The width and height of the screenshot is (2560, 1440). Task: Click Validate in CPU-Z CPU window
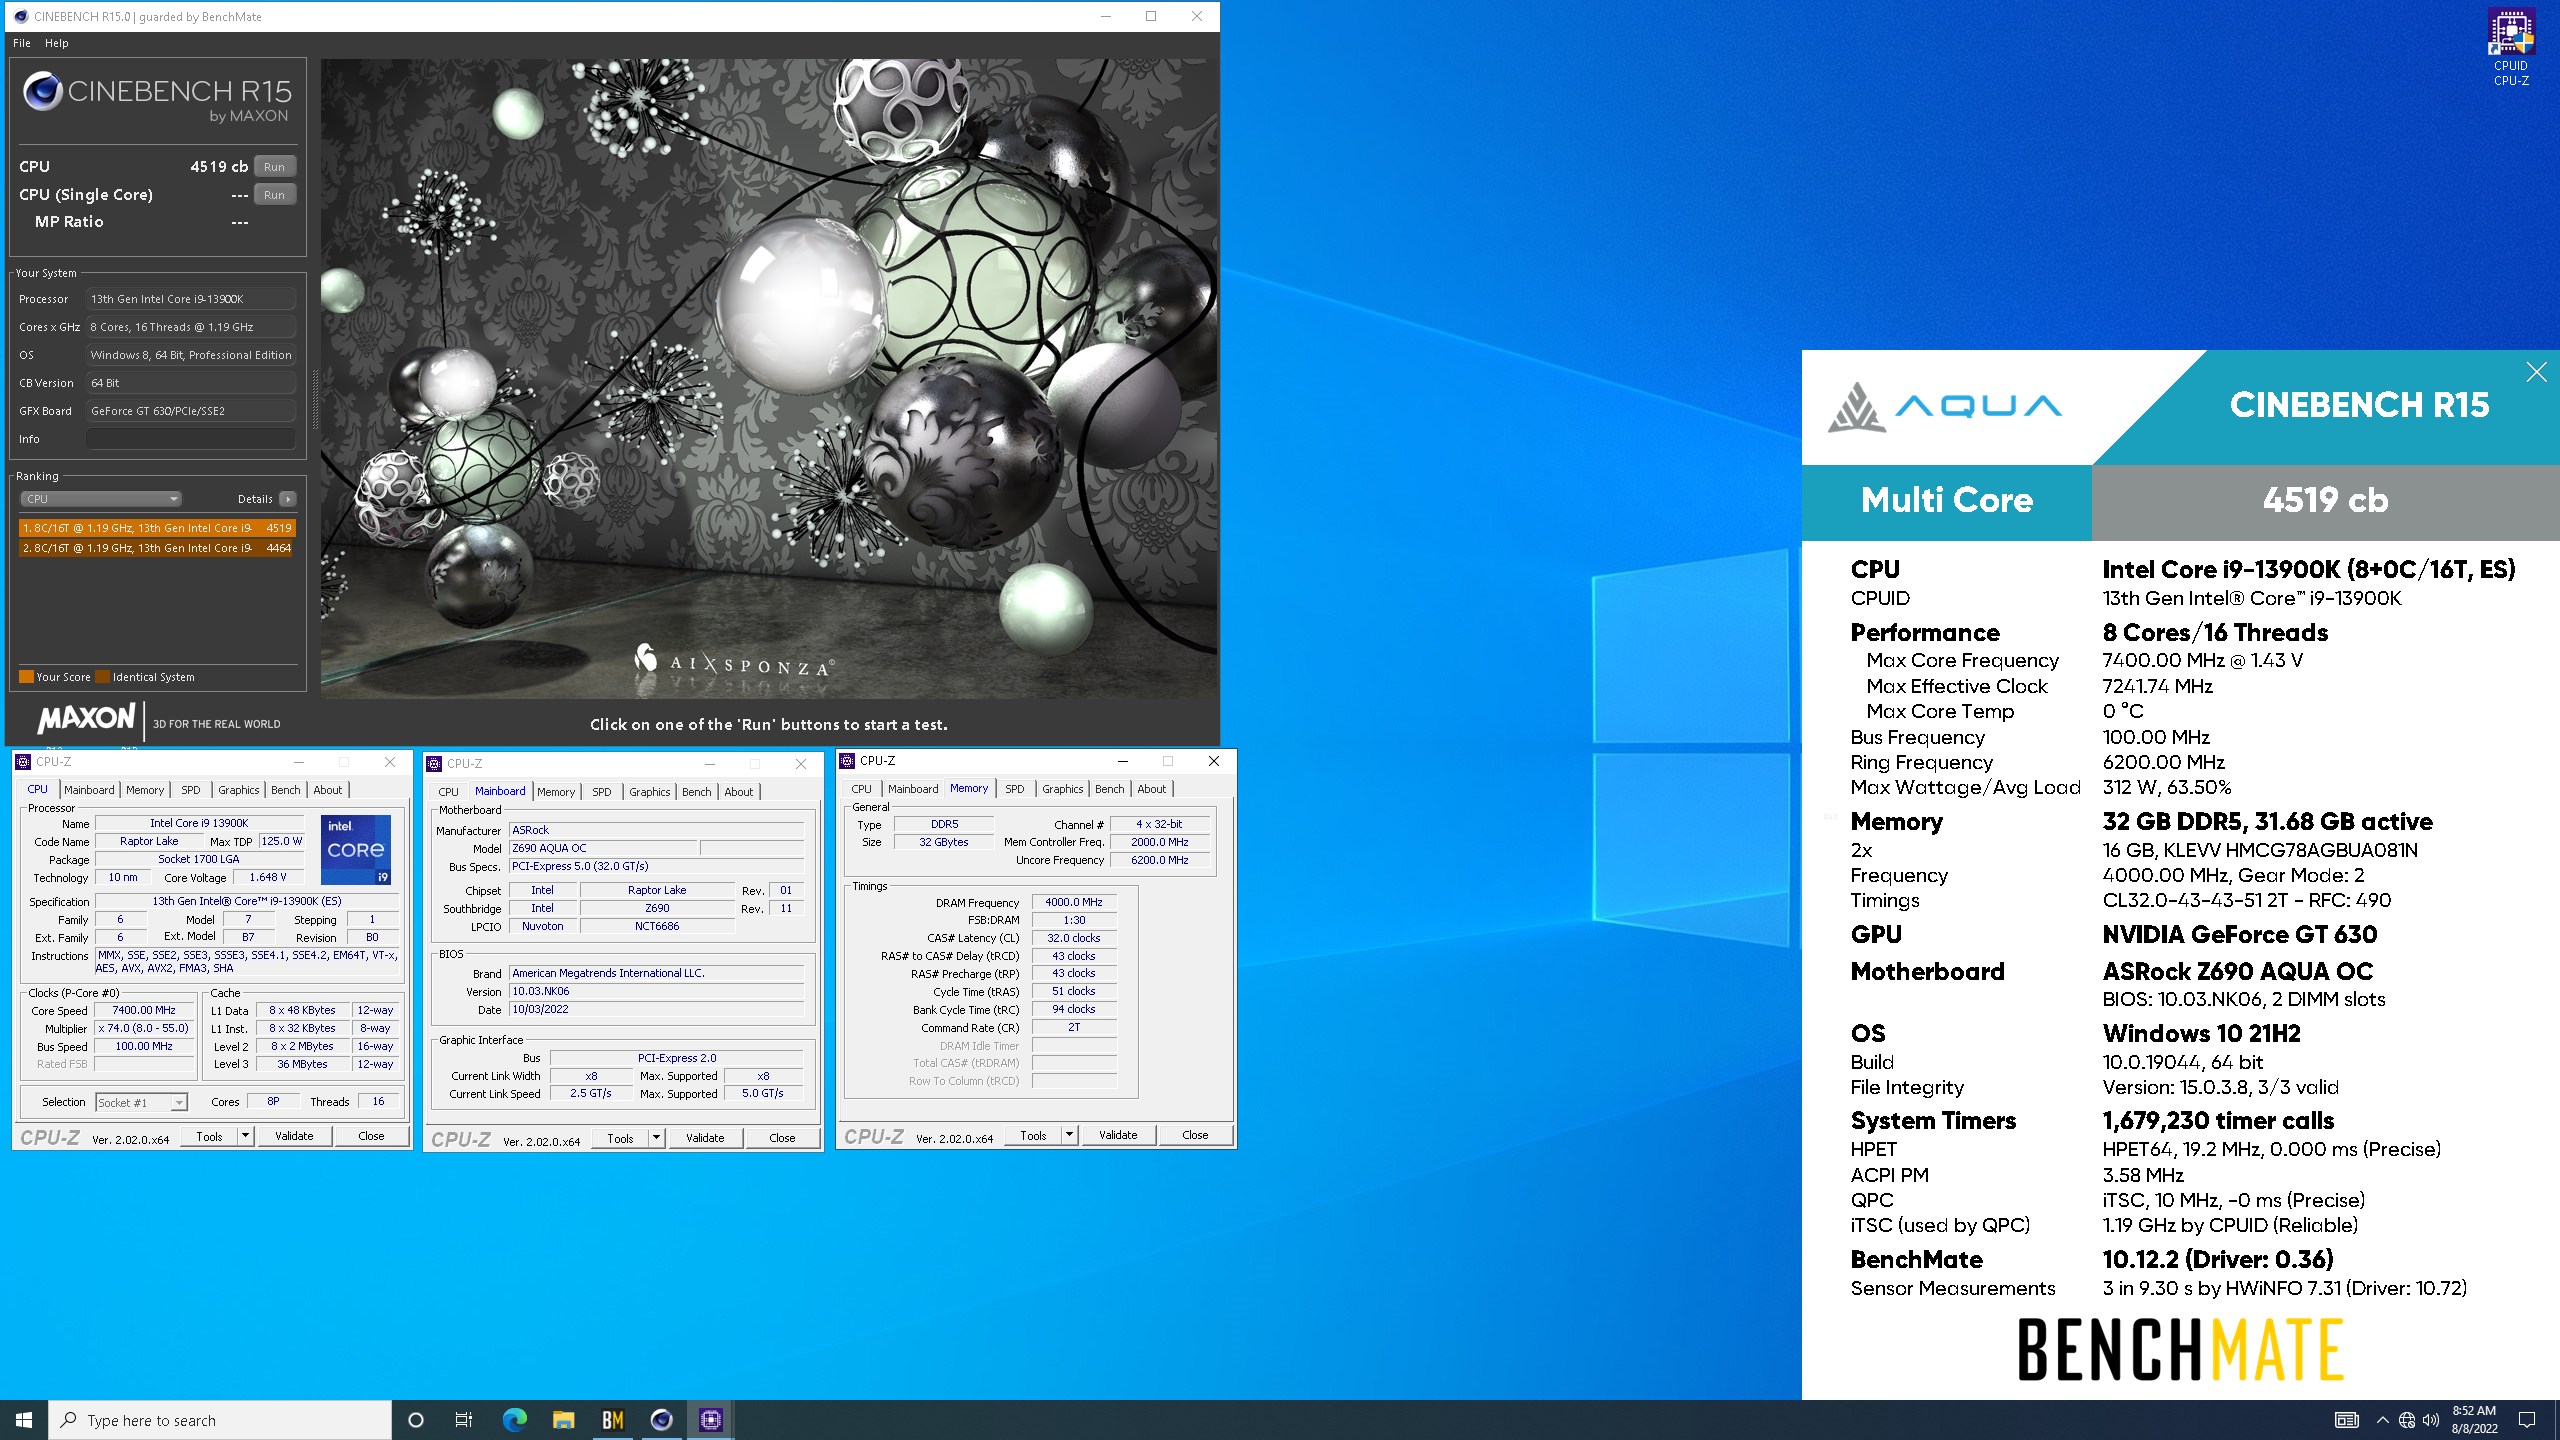click(294, 1137)
